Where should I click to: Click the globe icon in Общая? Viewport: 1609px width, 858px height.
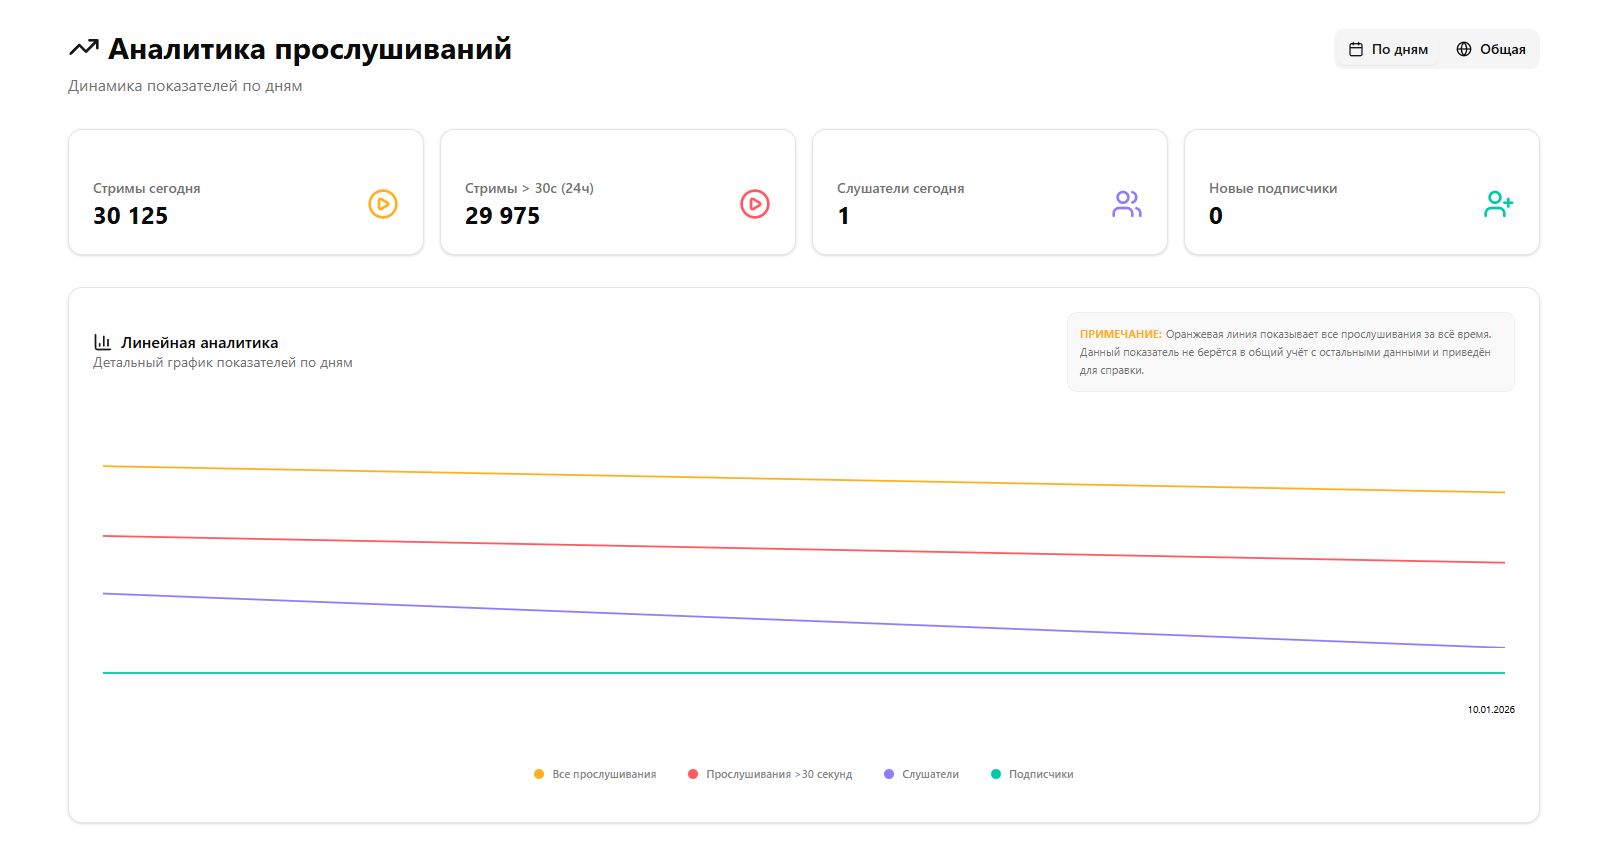1464,49
